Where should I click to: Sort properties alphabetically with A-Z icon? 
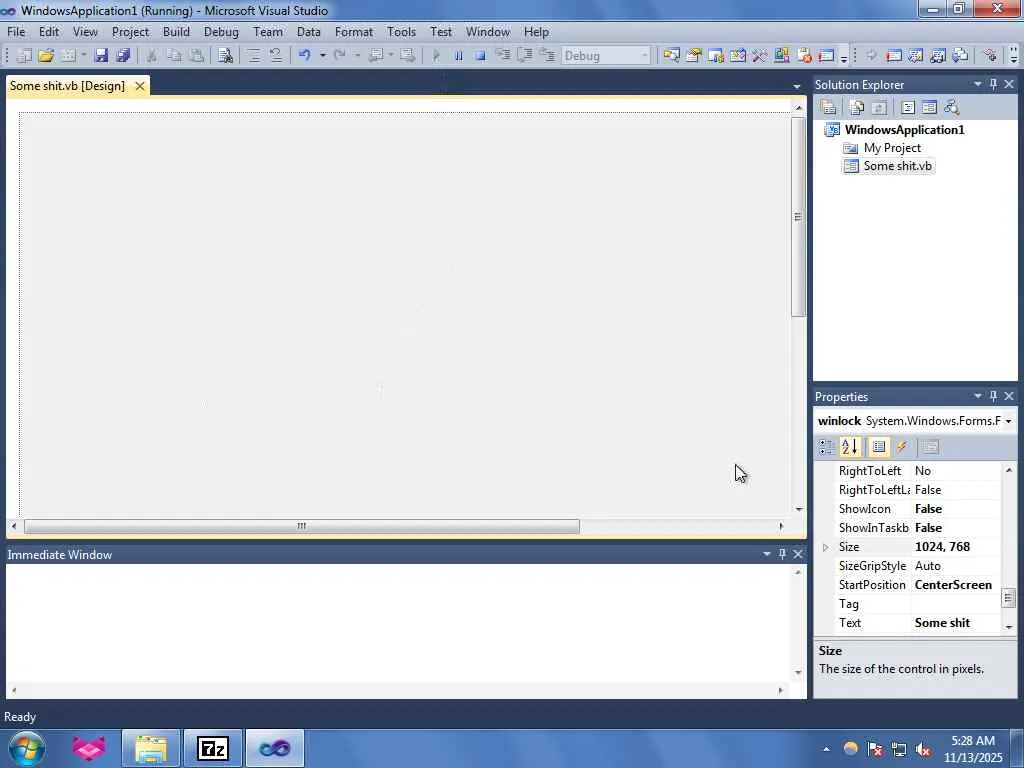tap(850, 447)
